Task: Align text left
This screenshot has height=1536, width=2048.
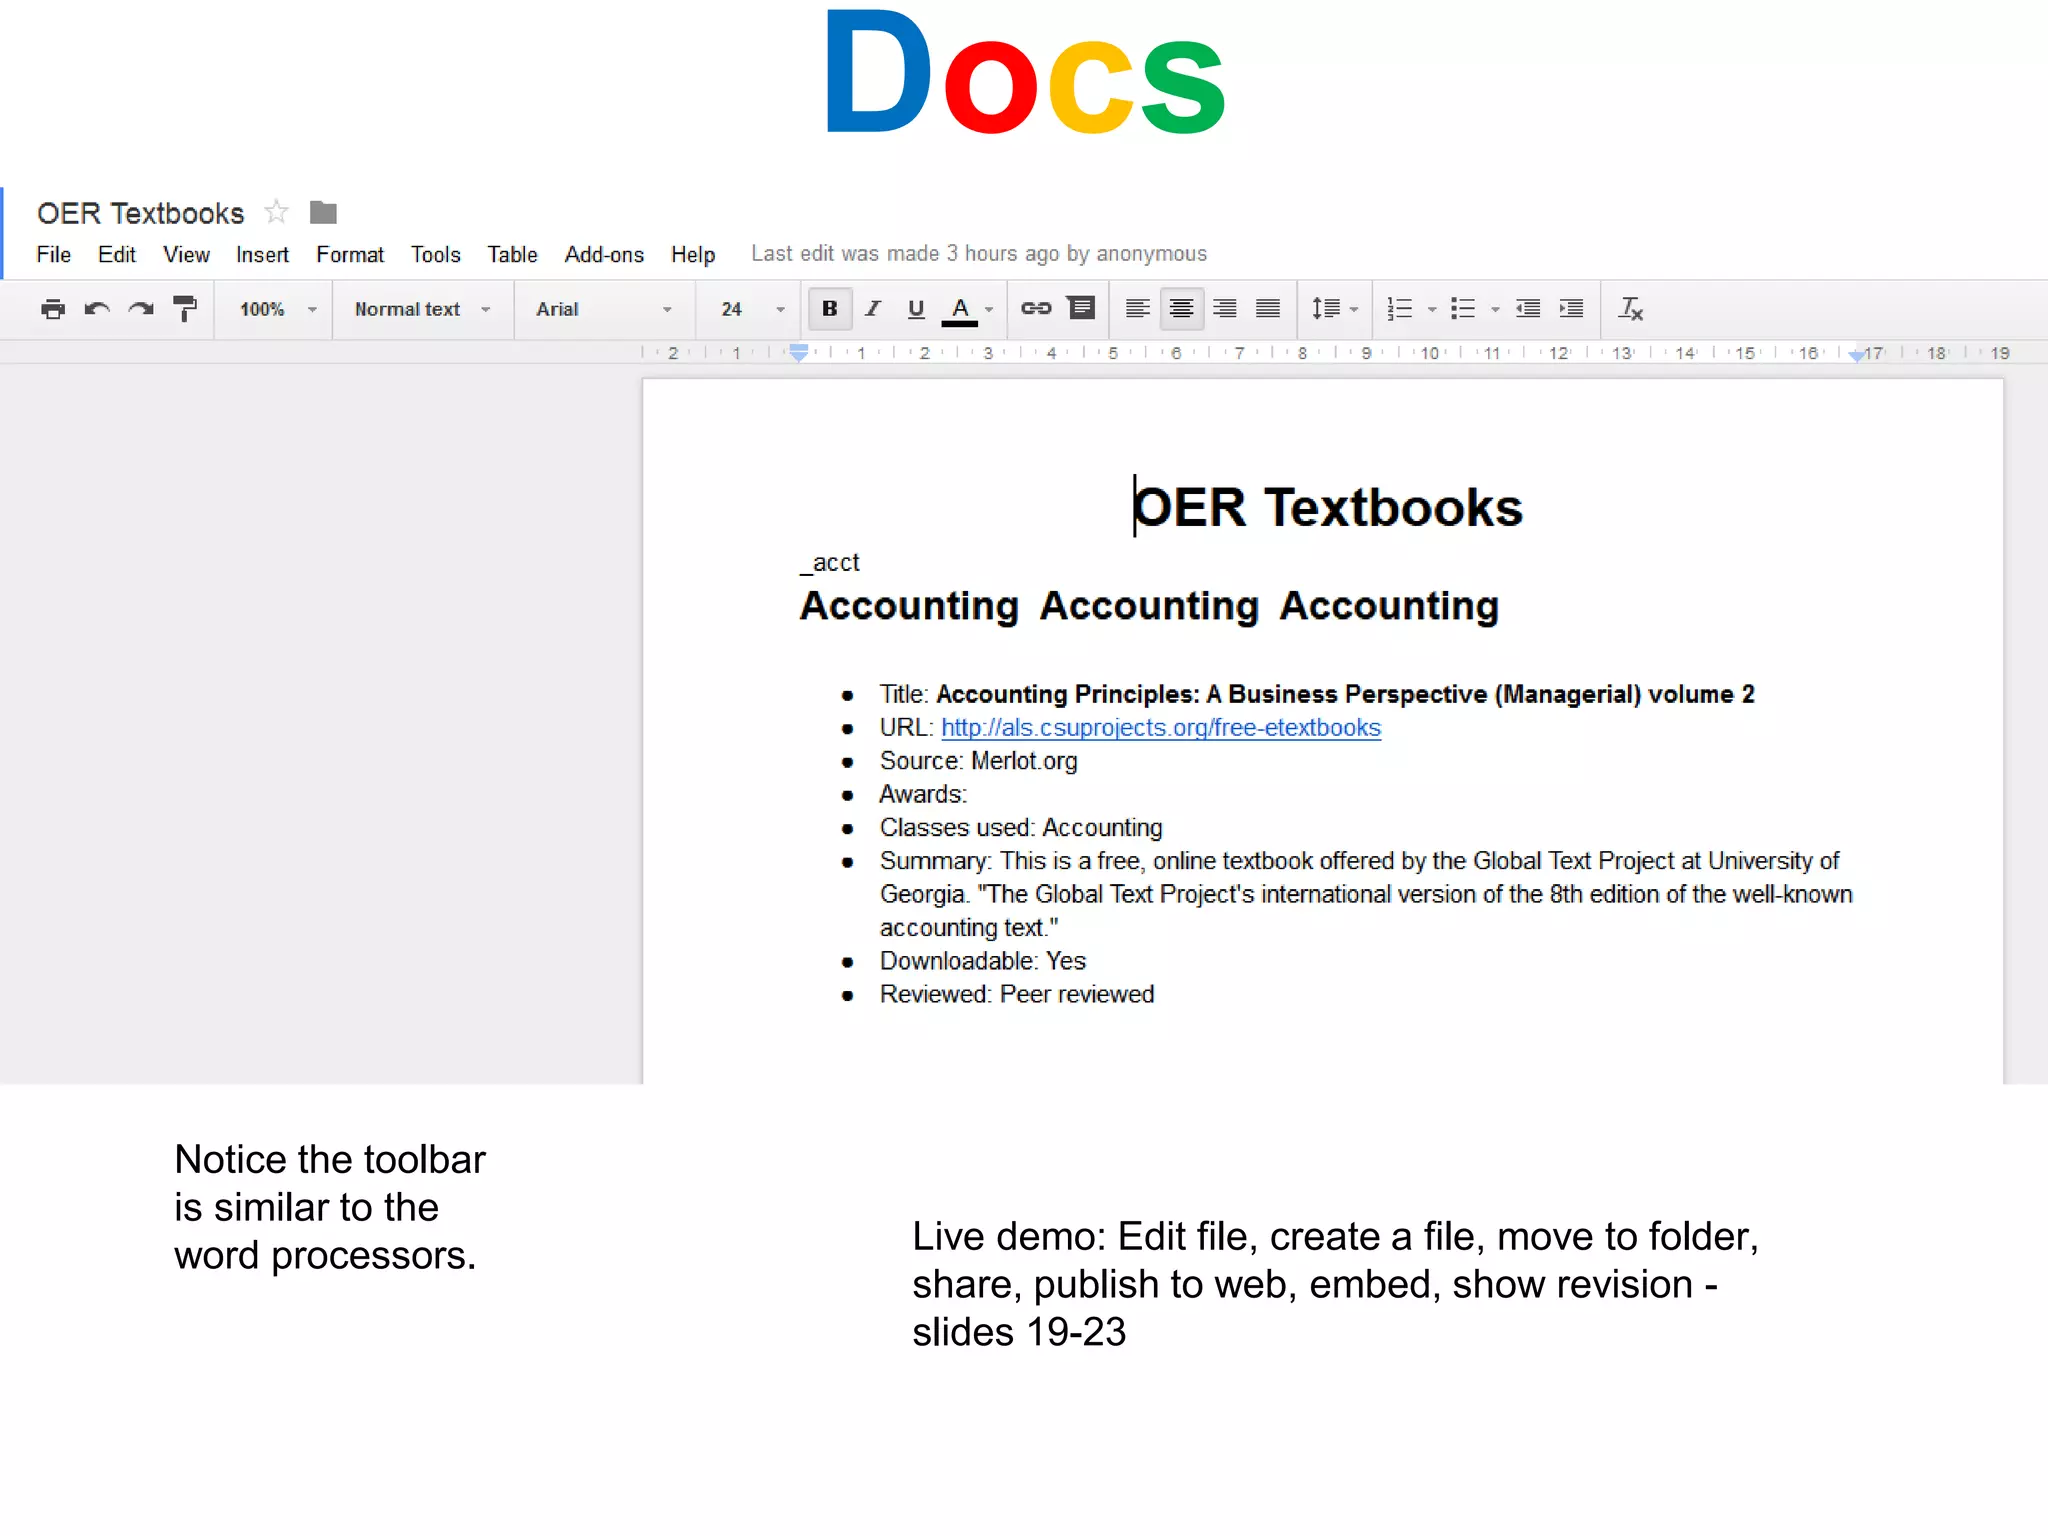Action: pos(1138,309)
